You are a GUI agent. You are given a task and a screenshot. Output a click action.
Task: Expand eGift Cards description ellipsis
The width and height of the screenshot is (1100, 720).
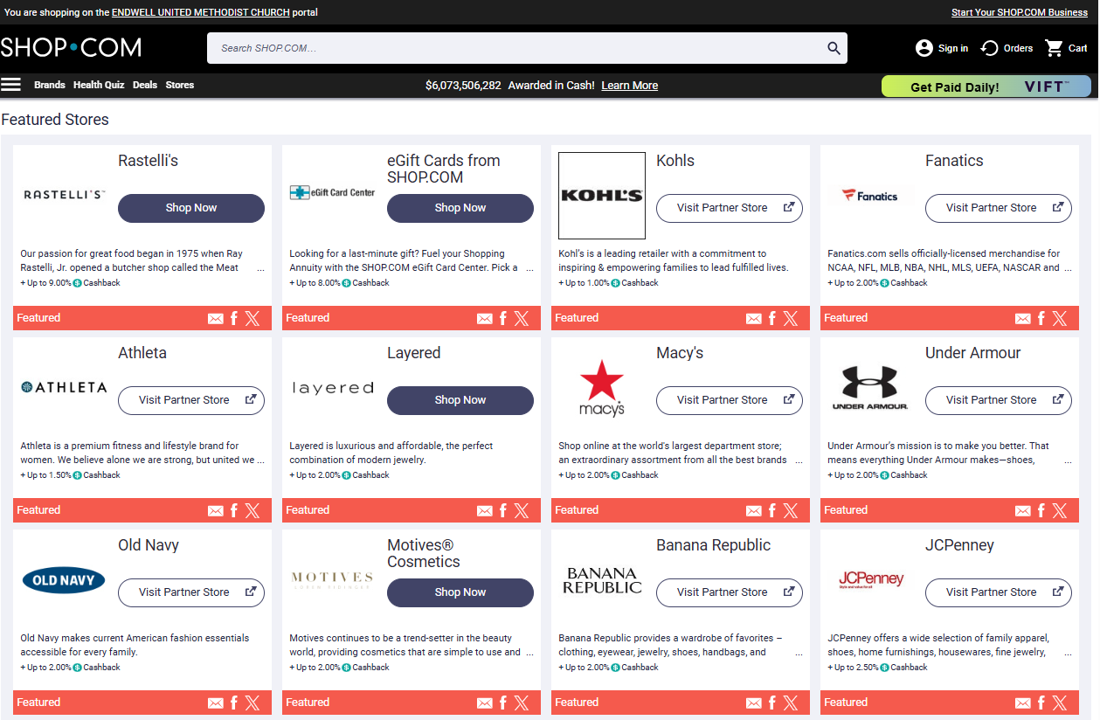pyautogui.click(x=530, y=269)
